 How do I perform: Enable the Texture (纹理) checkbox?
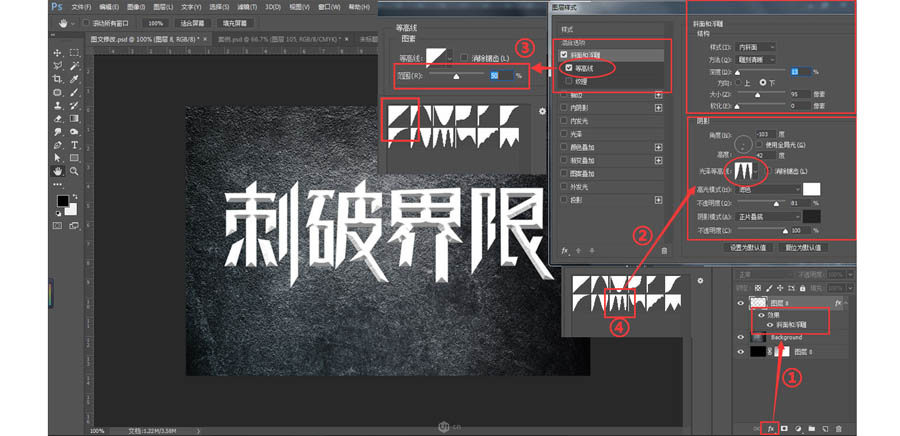569,81
